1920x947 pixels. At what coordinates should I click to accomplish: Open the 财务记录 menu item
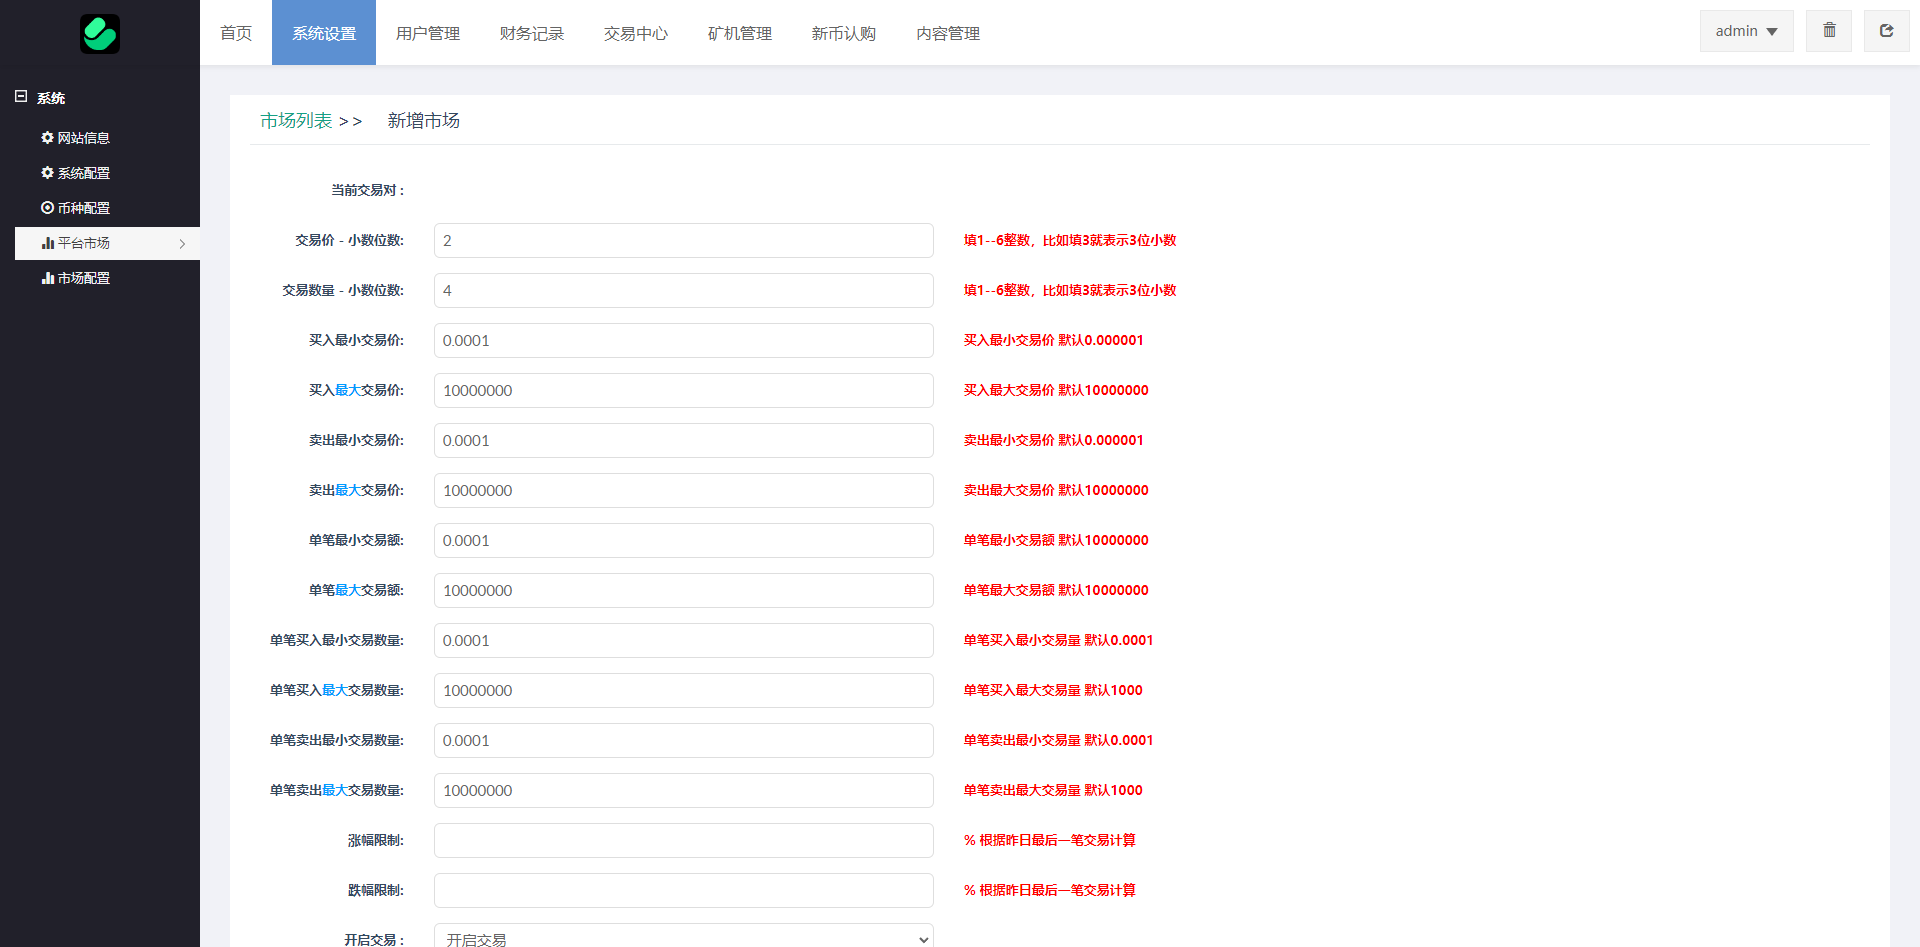click(532, 33)
